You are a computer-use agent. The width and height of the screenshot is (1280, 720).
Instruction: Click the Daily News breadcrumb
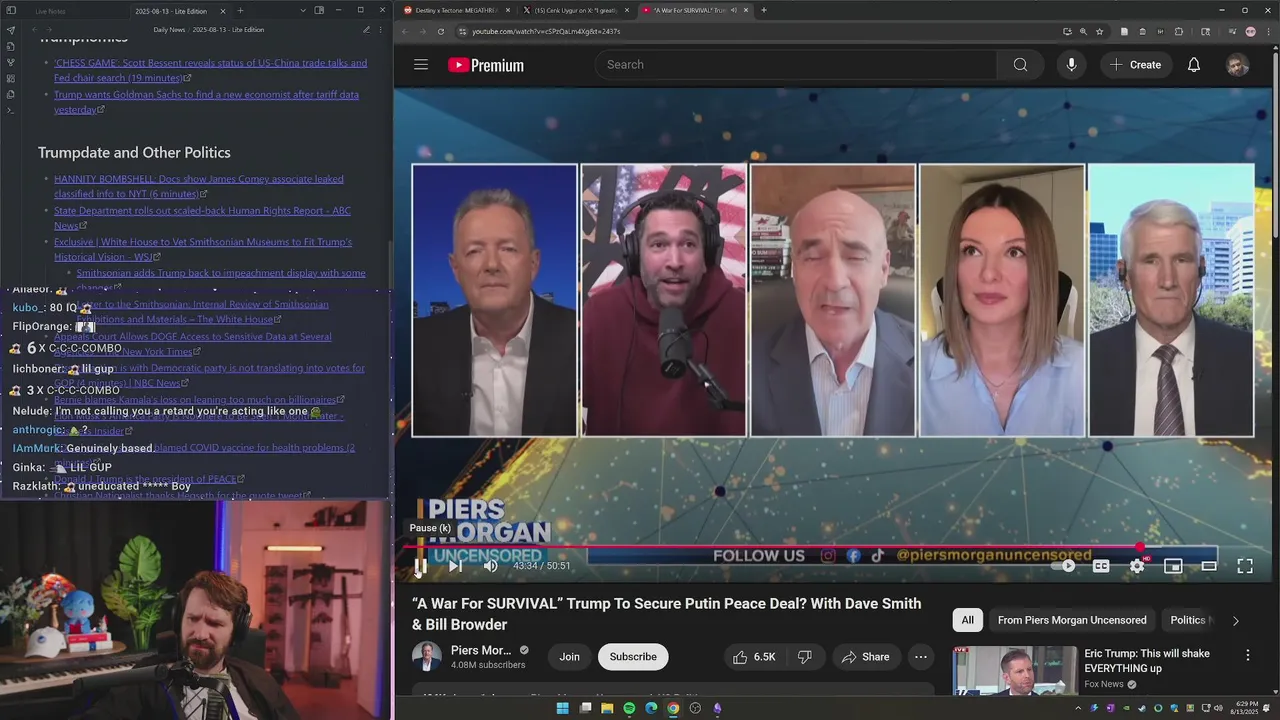click(169, 30)
